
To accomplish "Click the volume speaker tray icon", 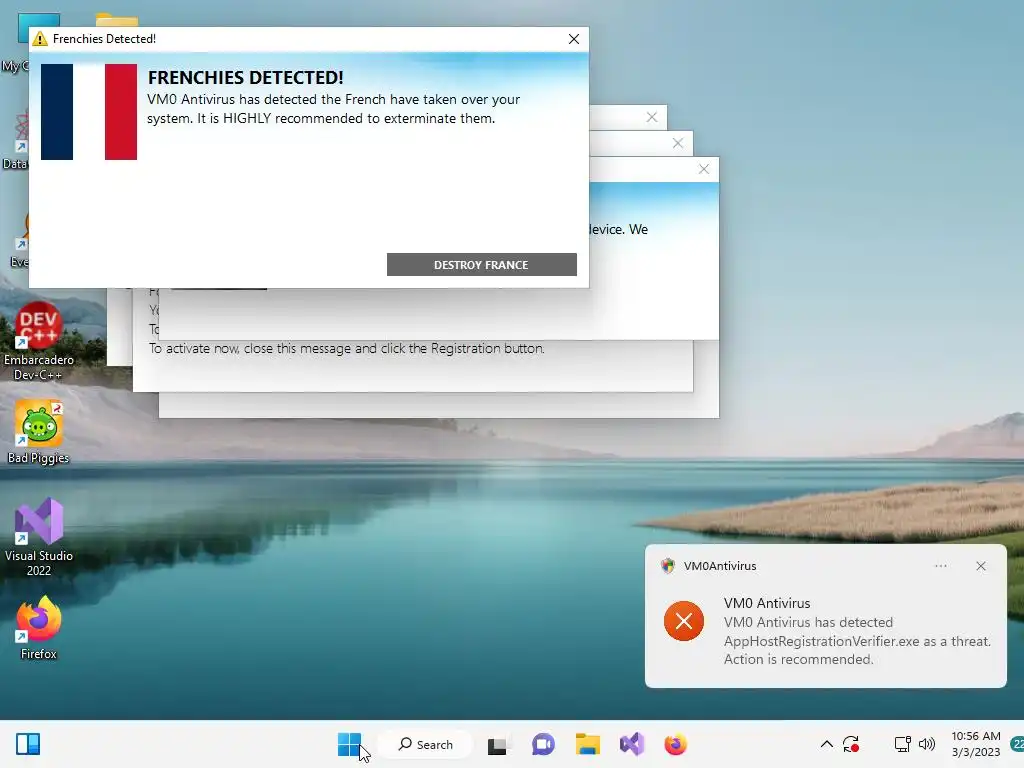I will pos(926,744).
